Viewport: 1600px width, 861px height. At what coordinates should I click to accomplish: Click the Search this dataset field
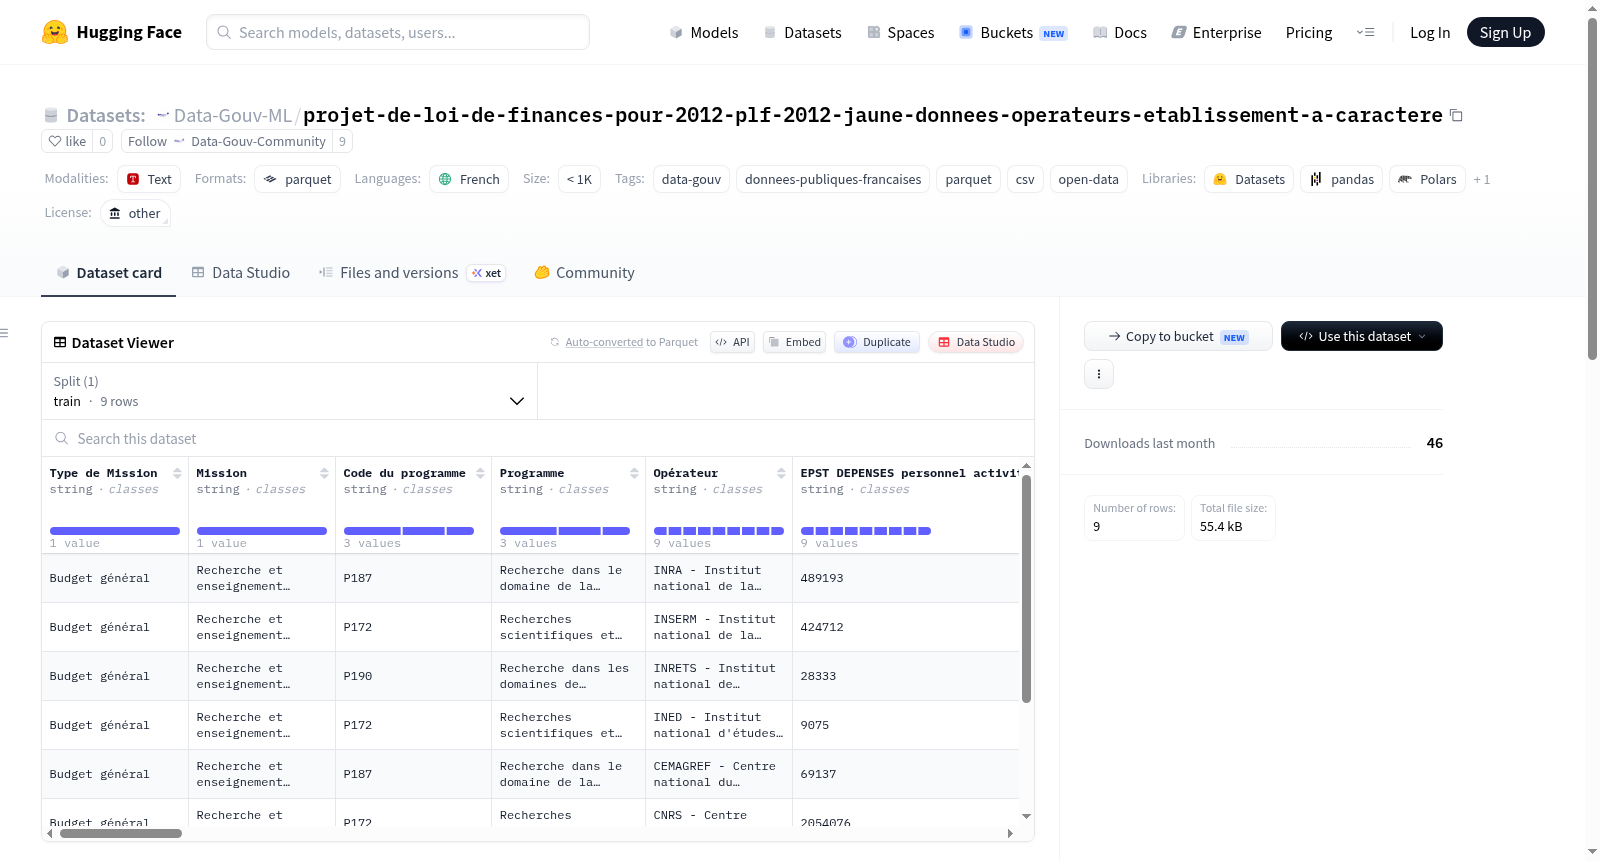coord(538,438)
